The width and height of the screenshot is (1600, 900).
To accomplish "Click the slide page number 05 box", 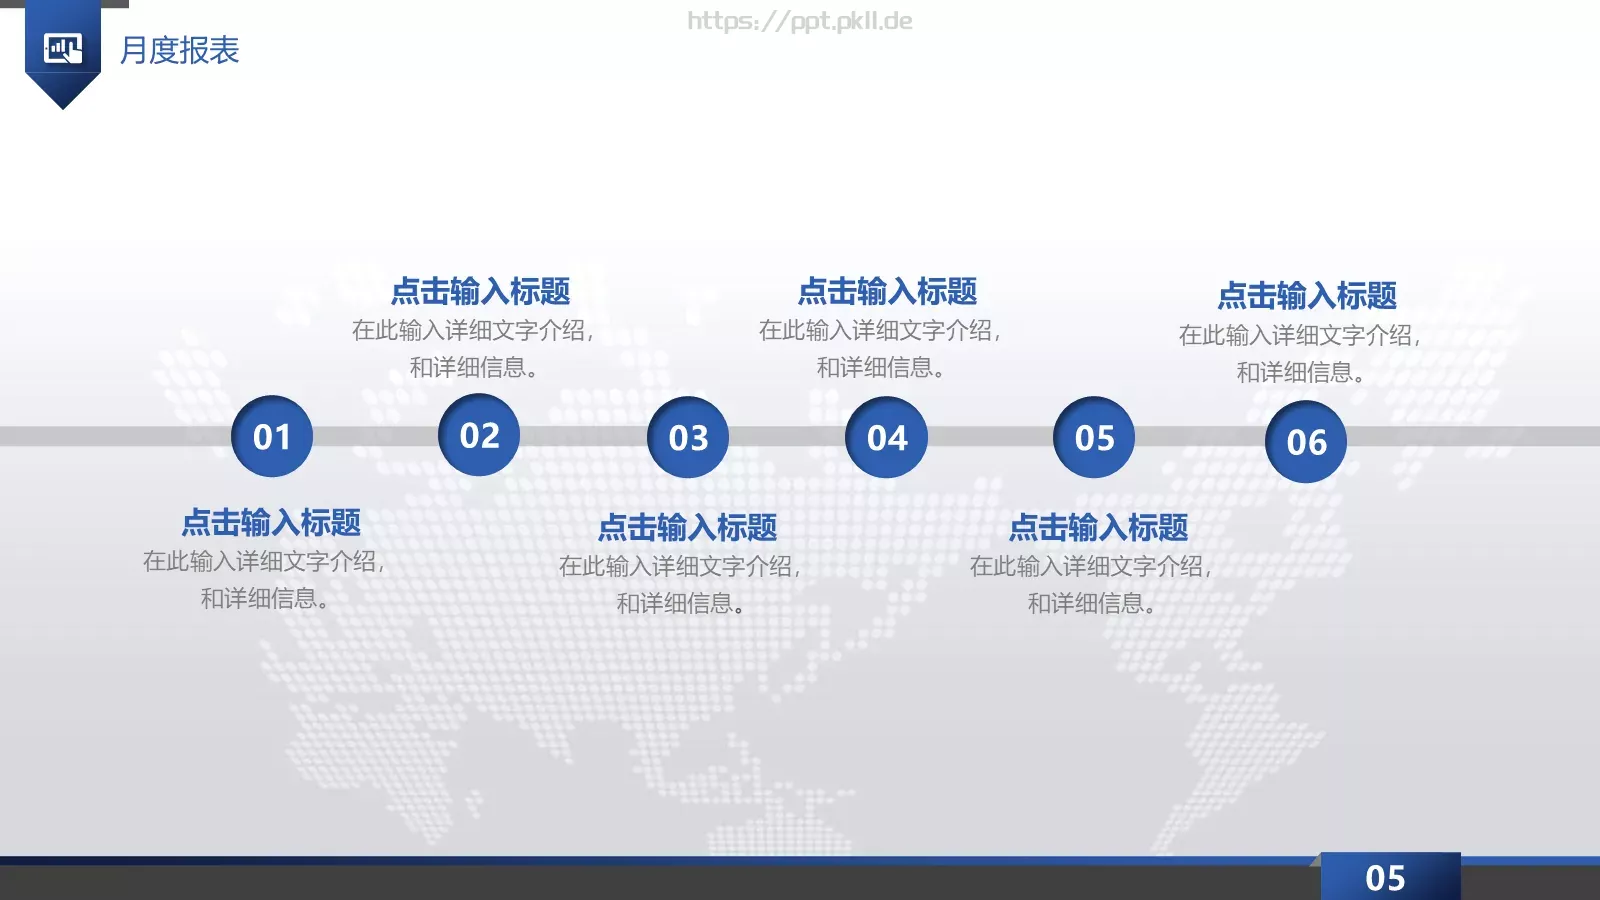I will 1390,877.
